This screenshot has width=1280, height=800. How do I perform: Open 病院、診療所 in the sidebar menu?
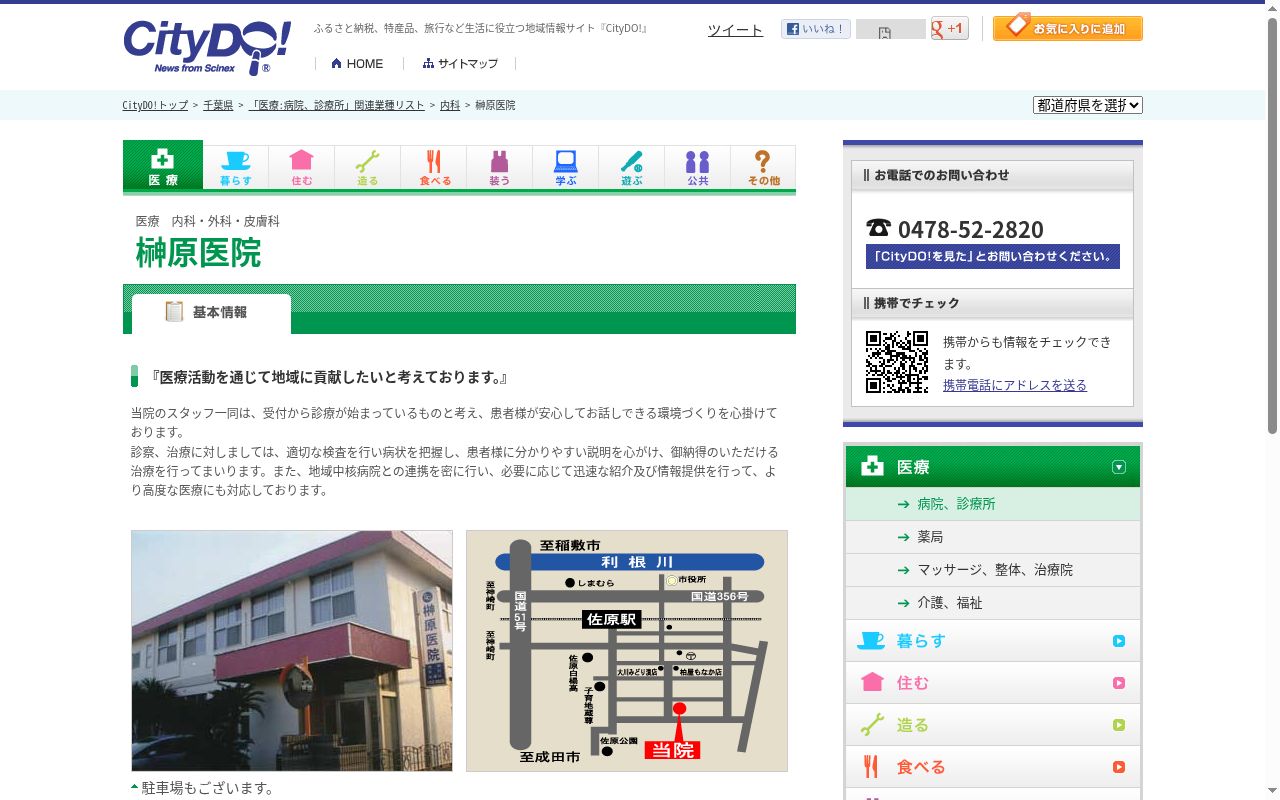pos(993,504)
